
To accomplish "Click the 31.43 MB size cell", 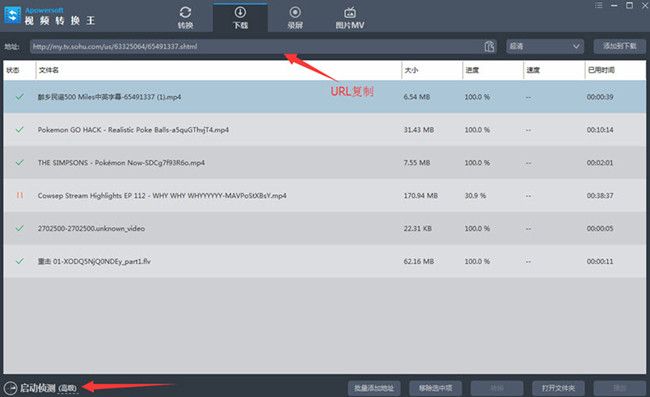I will (419, 130).
